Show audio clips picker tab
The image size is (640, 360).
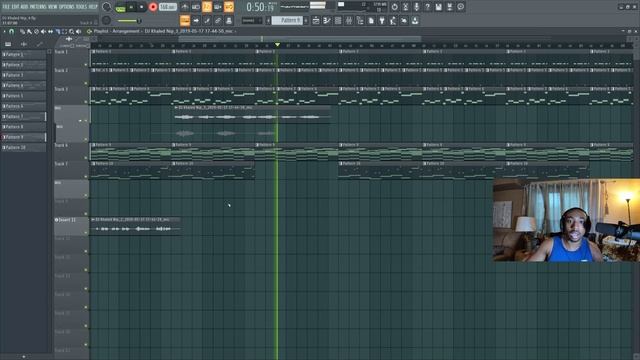point(24,44)
